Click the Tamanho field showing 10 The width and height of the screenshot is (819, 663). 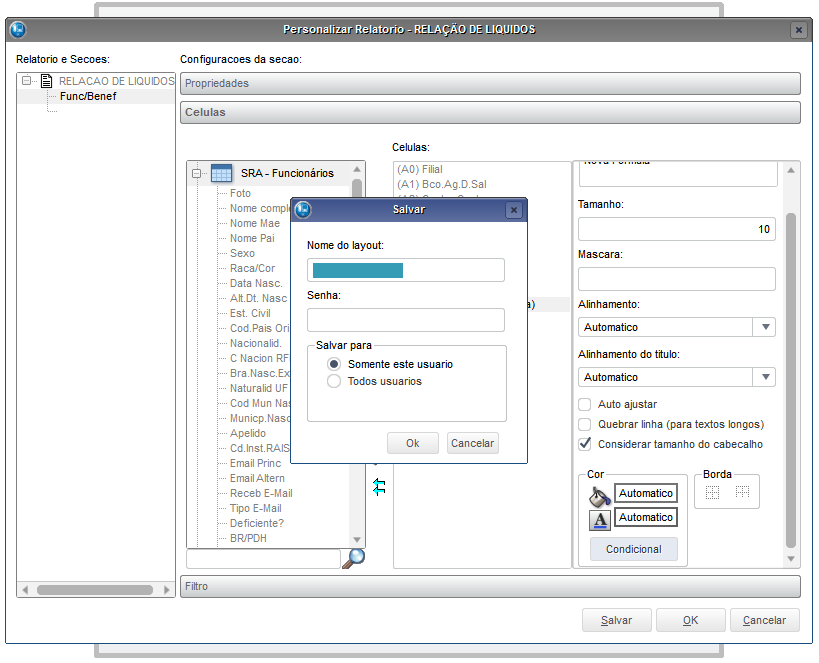point(676,229)
